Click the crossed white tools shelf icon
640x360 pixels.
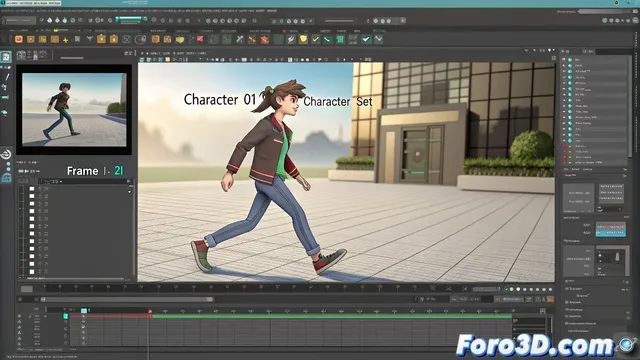tap(240, 39)
